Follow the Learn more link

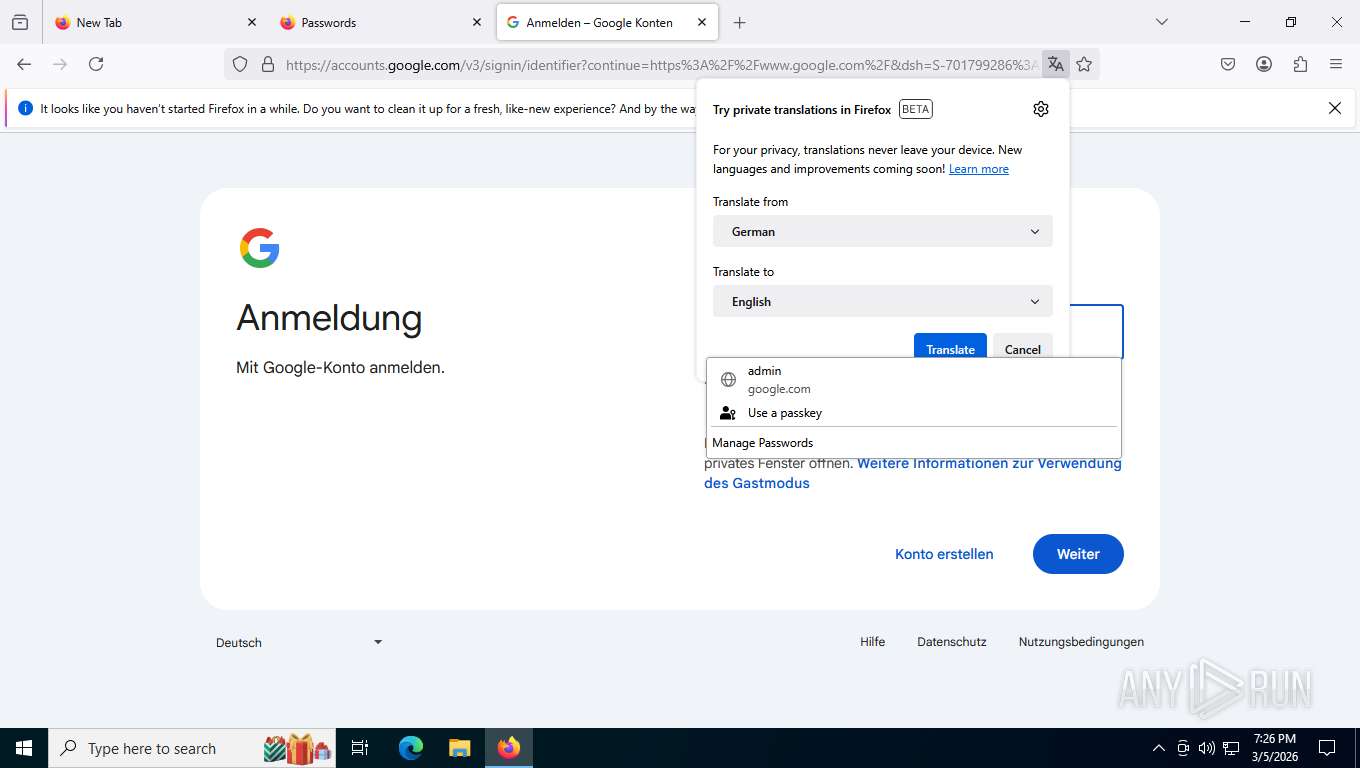point(978,169)
